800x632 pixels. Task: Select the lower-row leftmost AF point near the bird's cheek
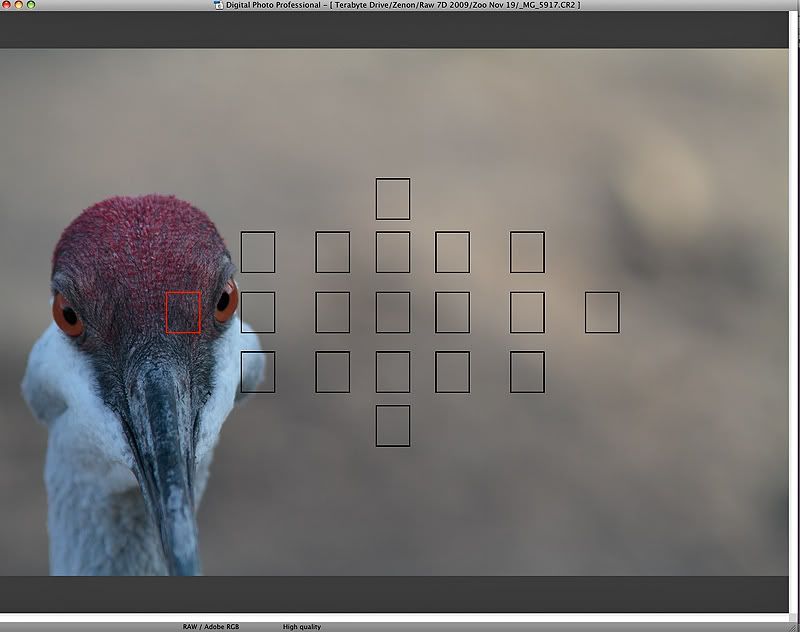258,372
